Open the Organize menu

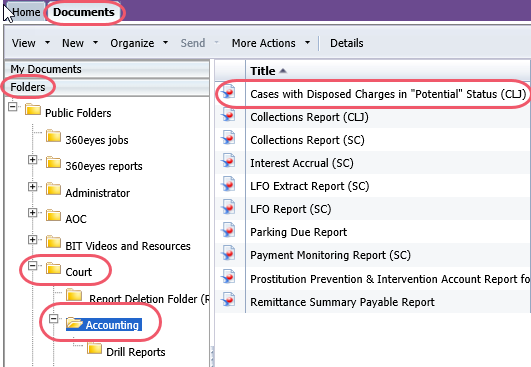pyautogui.click(x=132, y=43)
